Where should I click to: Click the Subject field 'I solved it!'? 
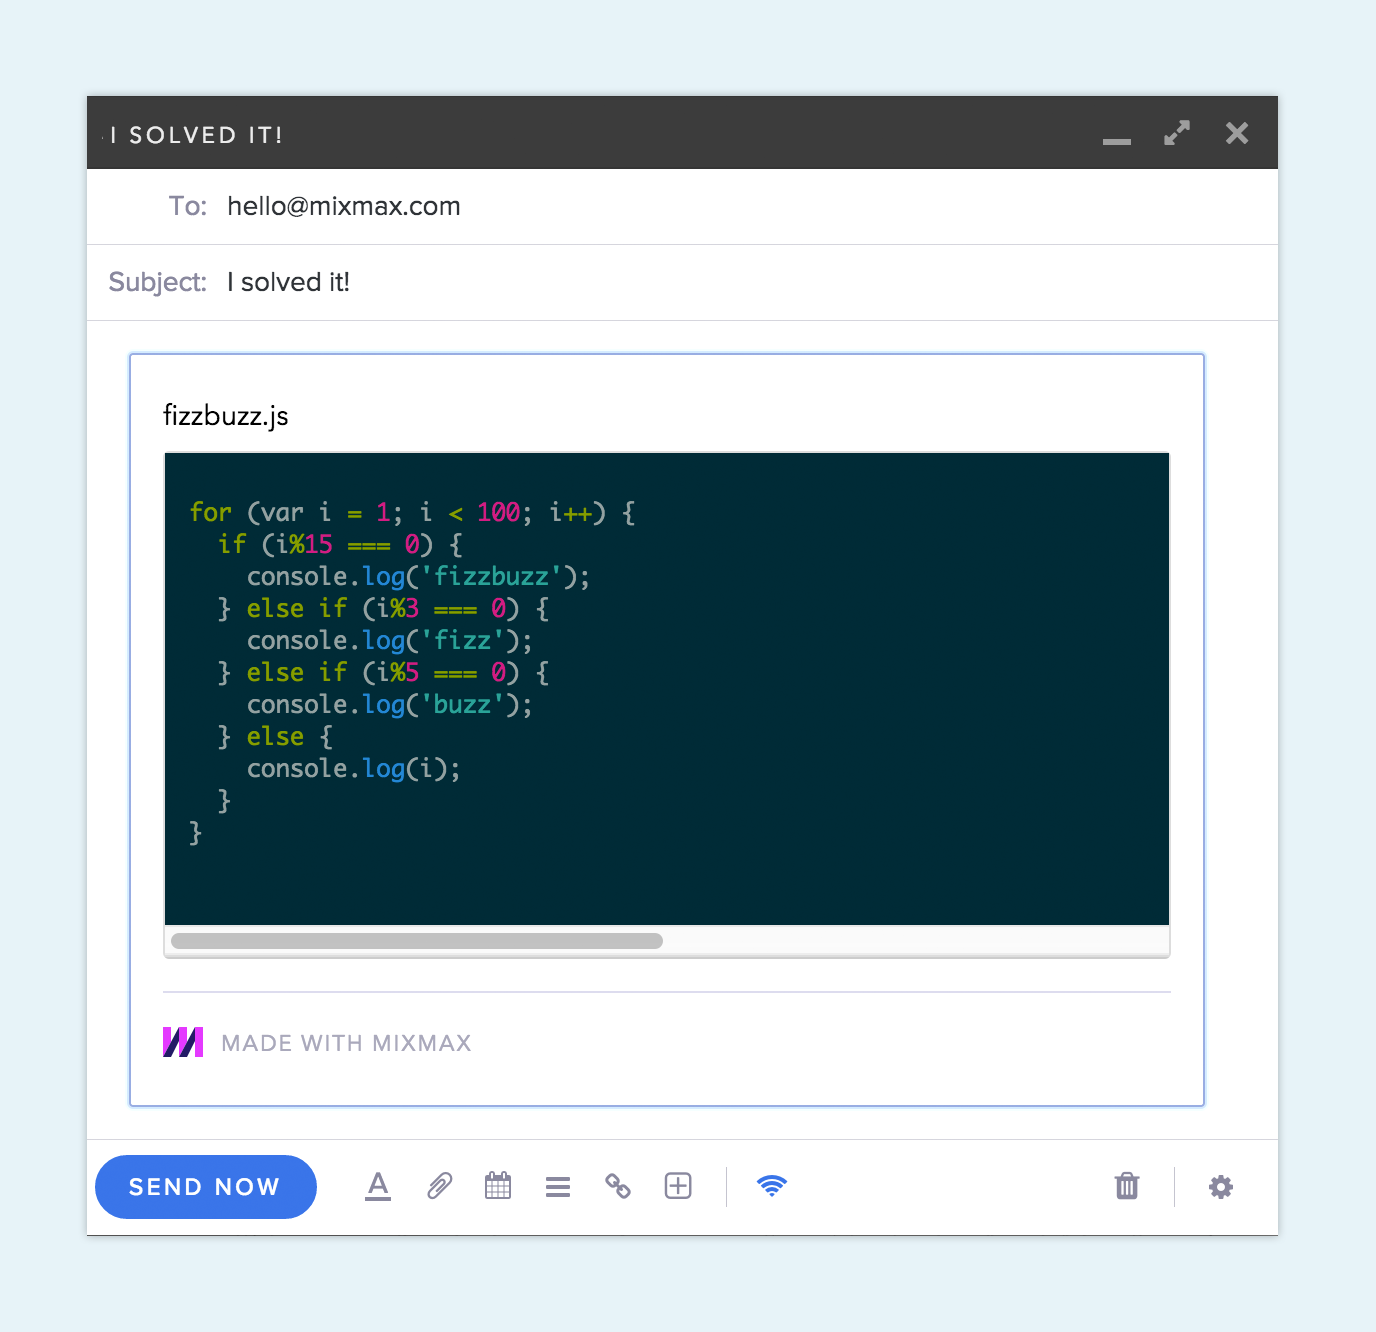(x=682, y=283)
